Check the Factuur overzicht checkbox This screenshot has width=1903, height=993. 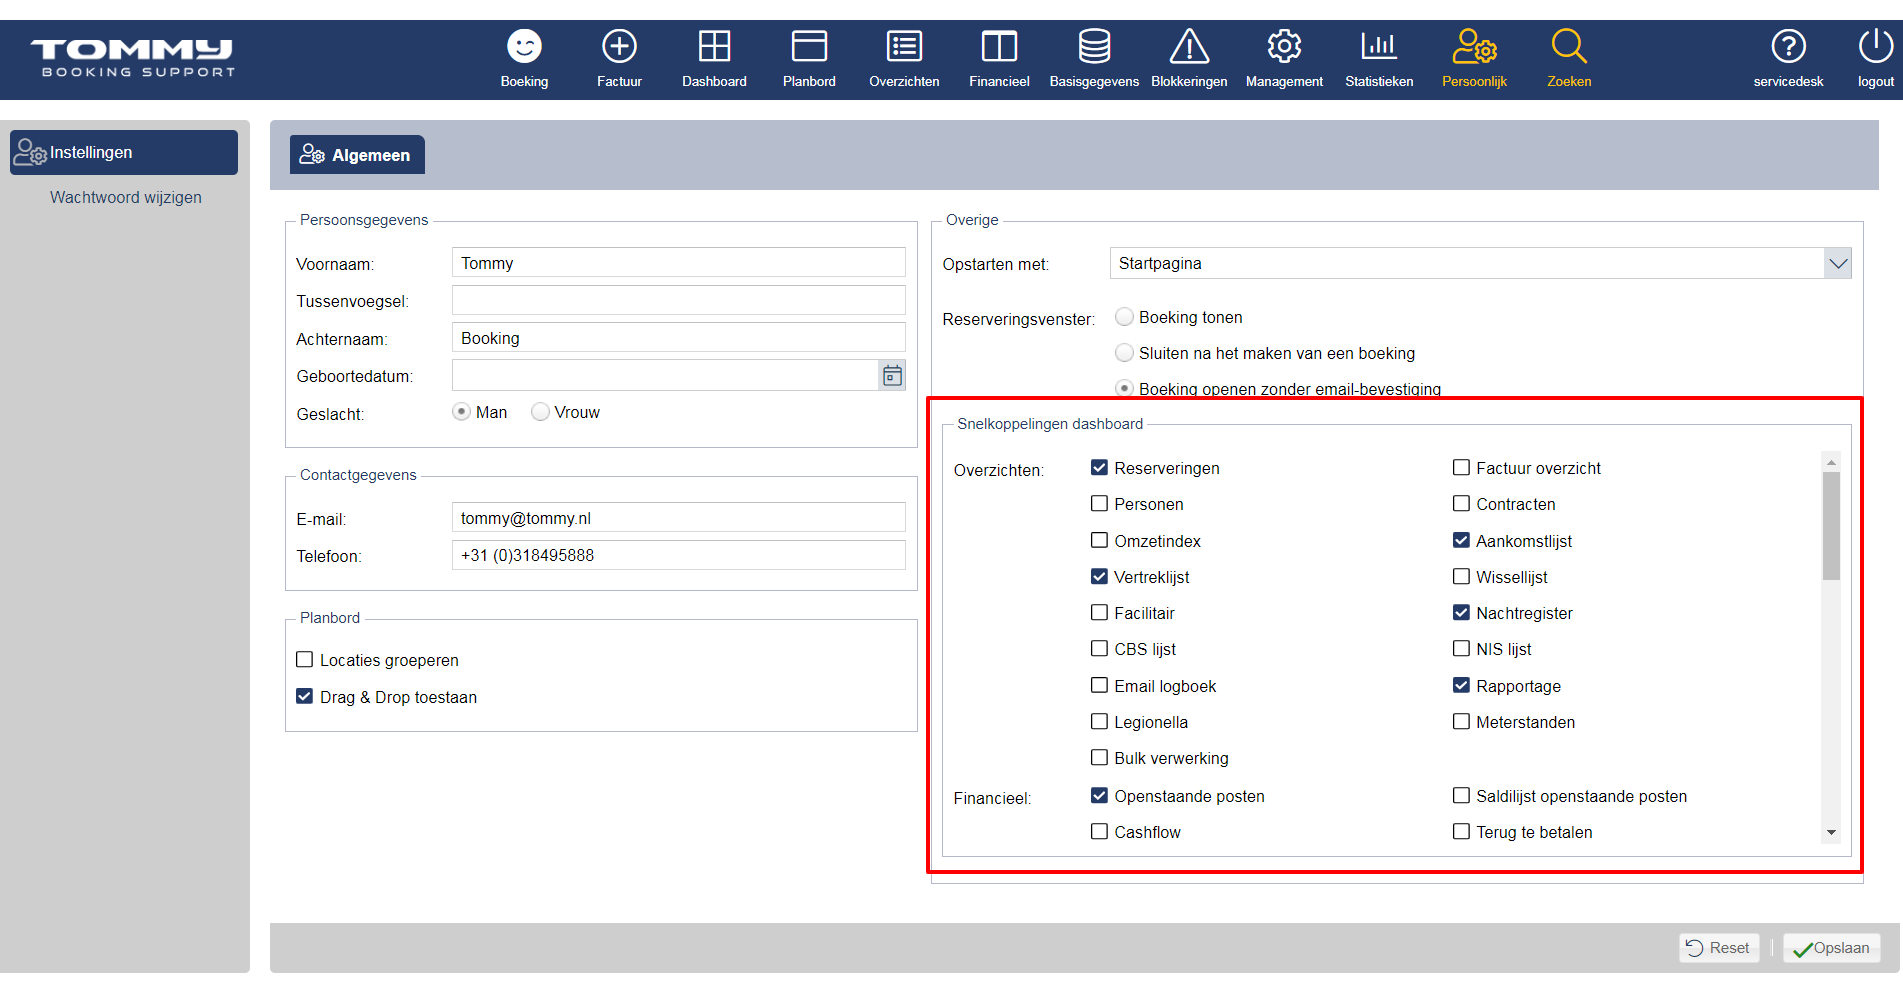(x=1461, y=467)
